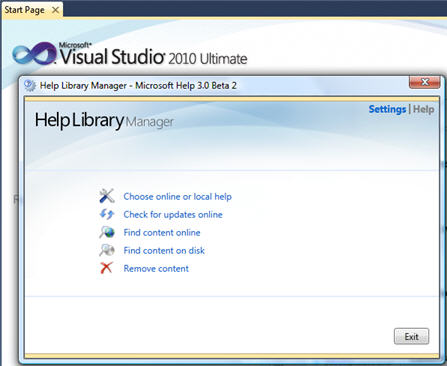Select Check for updates online link

click(173, 214)
